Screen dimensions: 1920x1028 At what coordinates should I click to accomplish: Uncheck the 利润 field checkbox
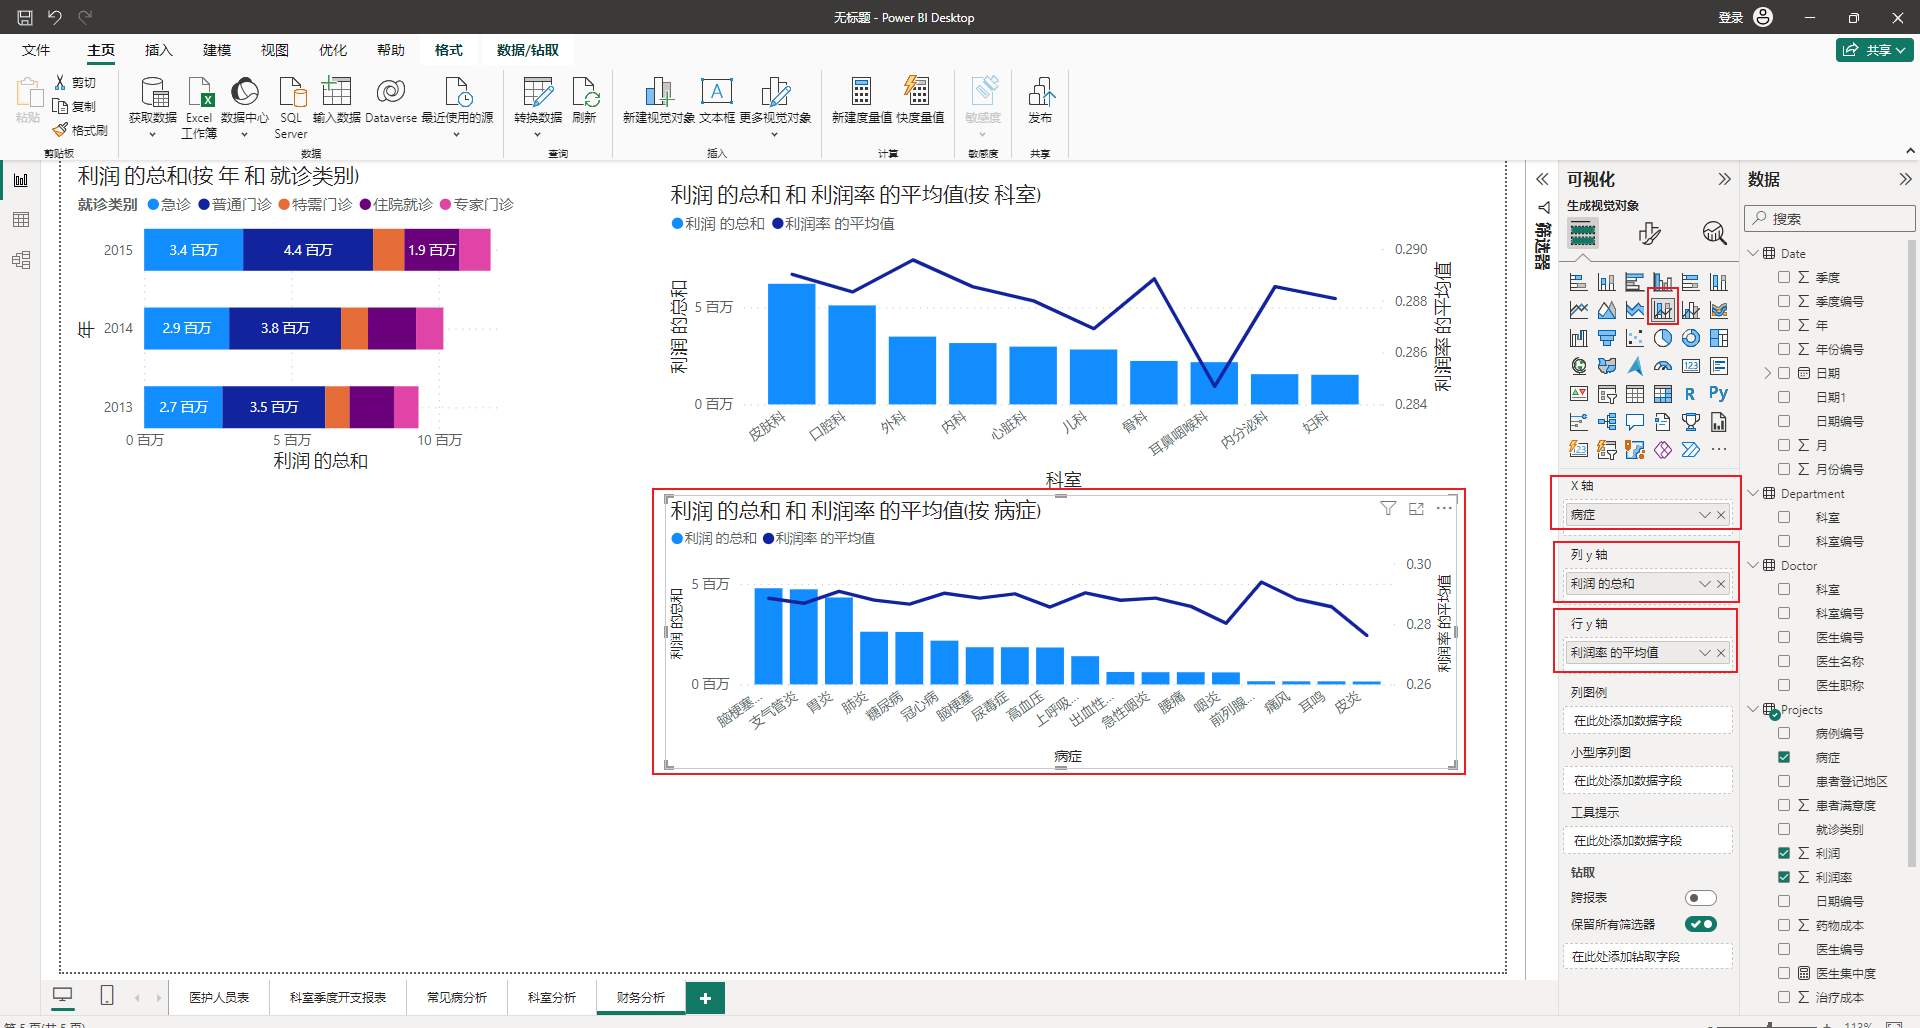point(1784,853)
